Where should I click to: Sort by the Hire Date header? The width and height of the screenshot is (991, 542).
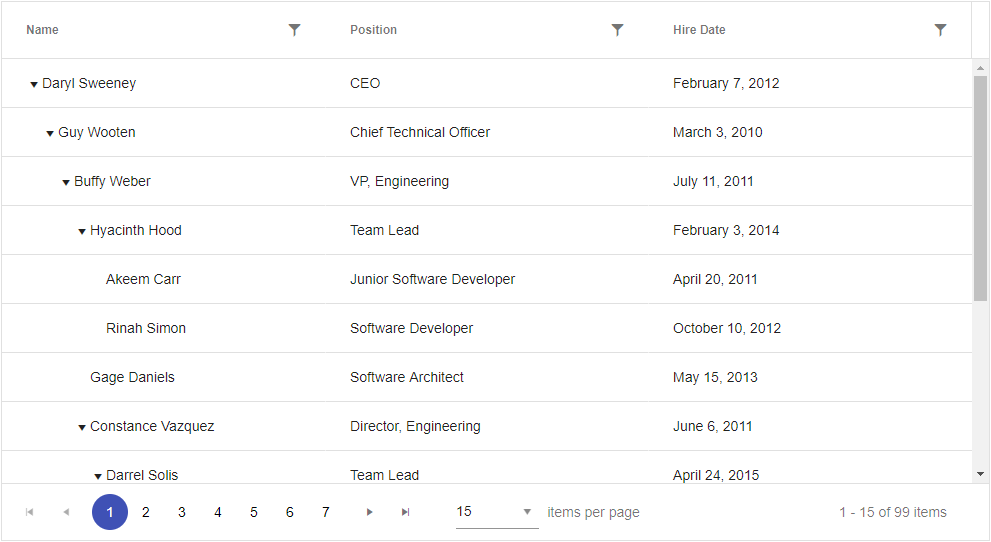pyautogui.click(x=699, y=30)
